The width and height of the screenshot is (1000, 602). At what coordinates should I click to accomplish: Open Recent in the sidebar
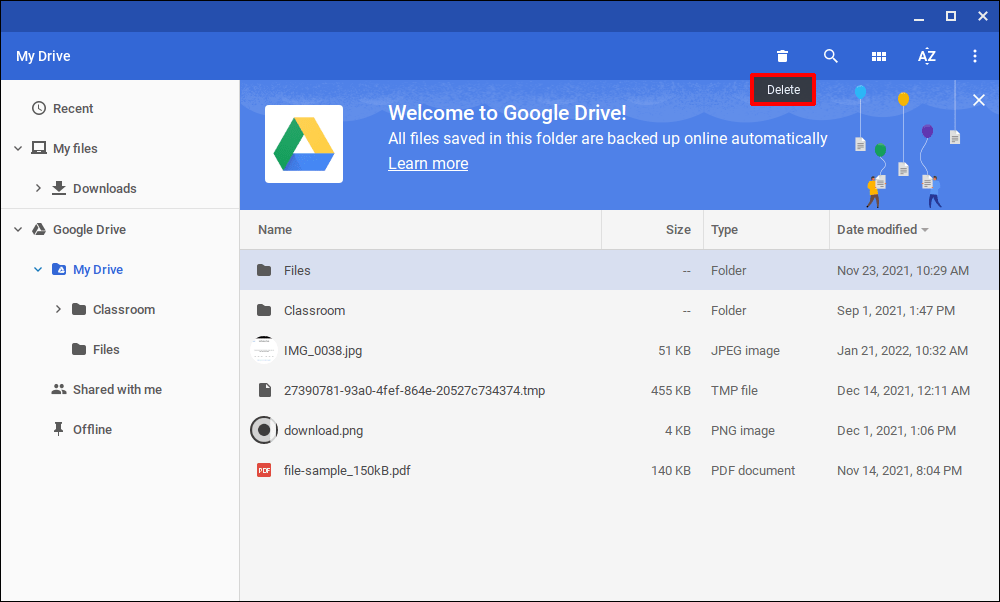tap(72, 108)
